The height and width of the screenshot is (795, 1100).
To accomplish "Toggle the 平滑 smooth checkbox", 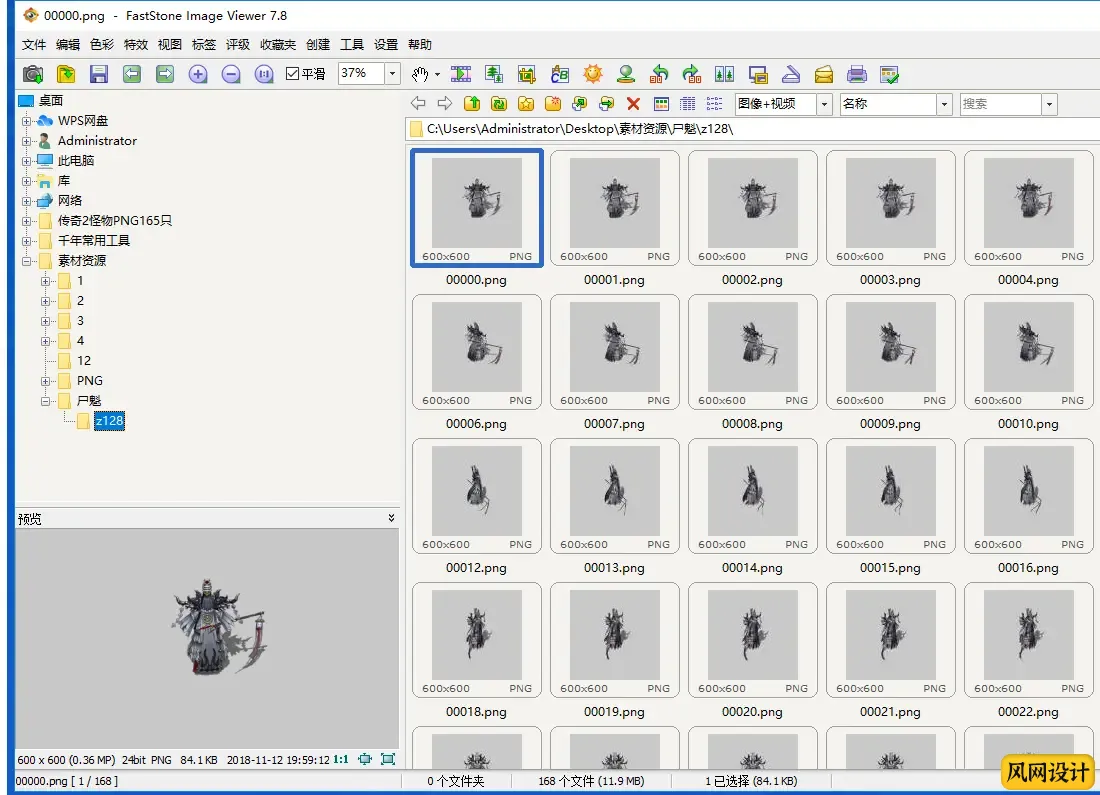I will pos(293,74).
